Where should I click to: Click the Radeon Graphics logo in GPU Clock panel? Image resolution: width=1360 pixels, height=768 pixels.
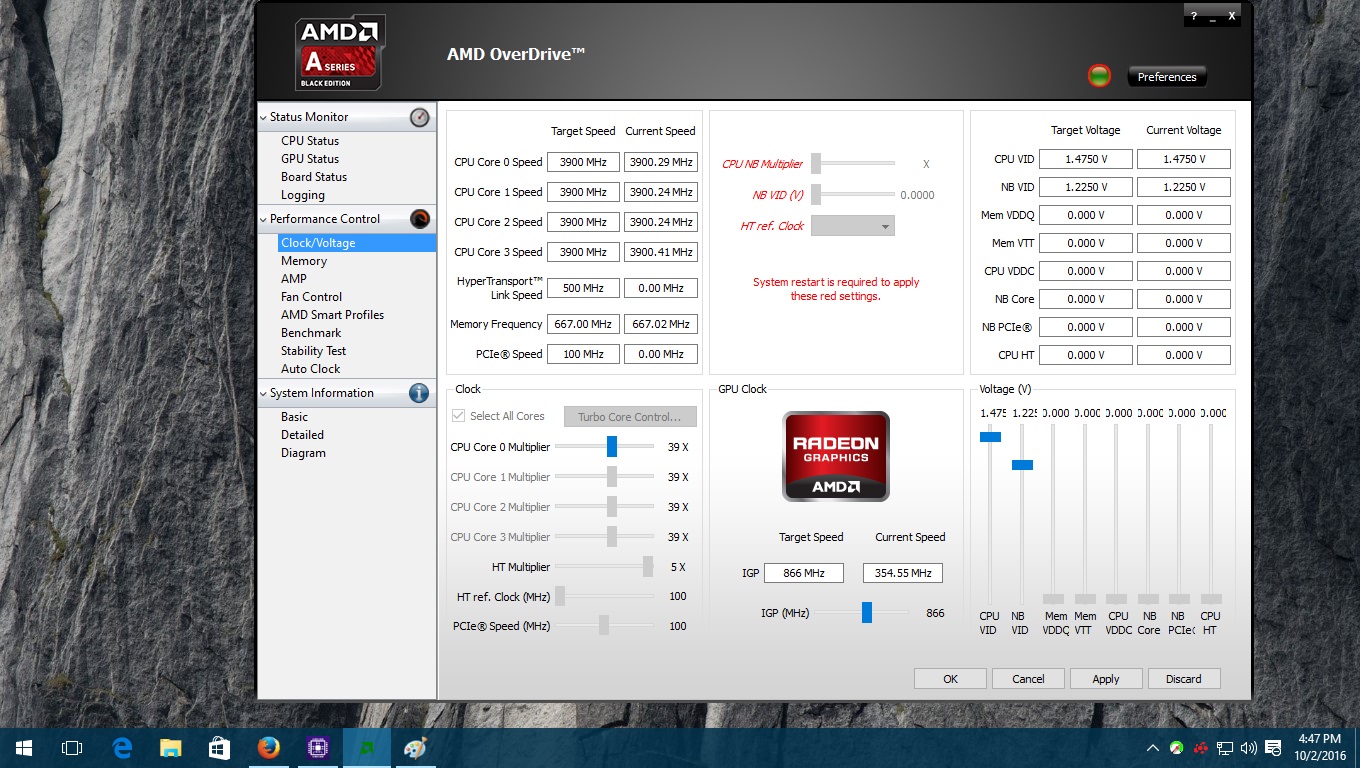click(835, 456)
